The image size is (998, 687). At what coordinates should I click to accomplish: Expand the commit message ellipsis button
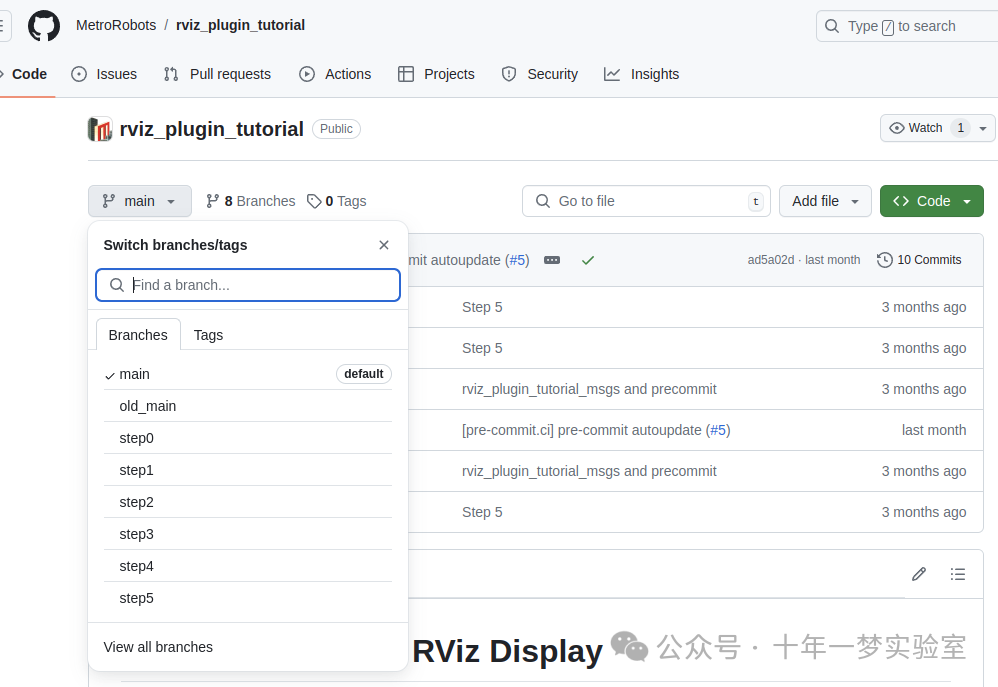pyautogui.click(x=552, y=260)
